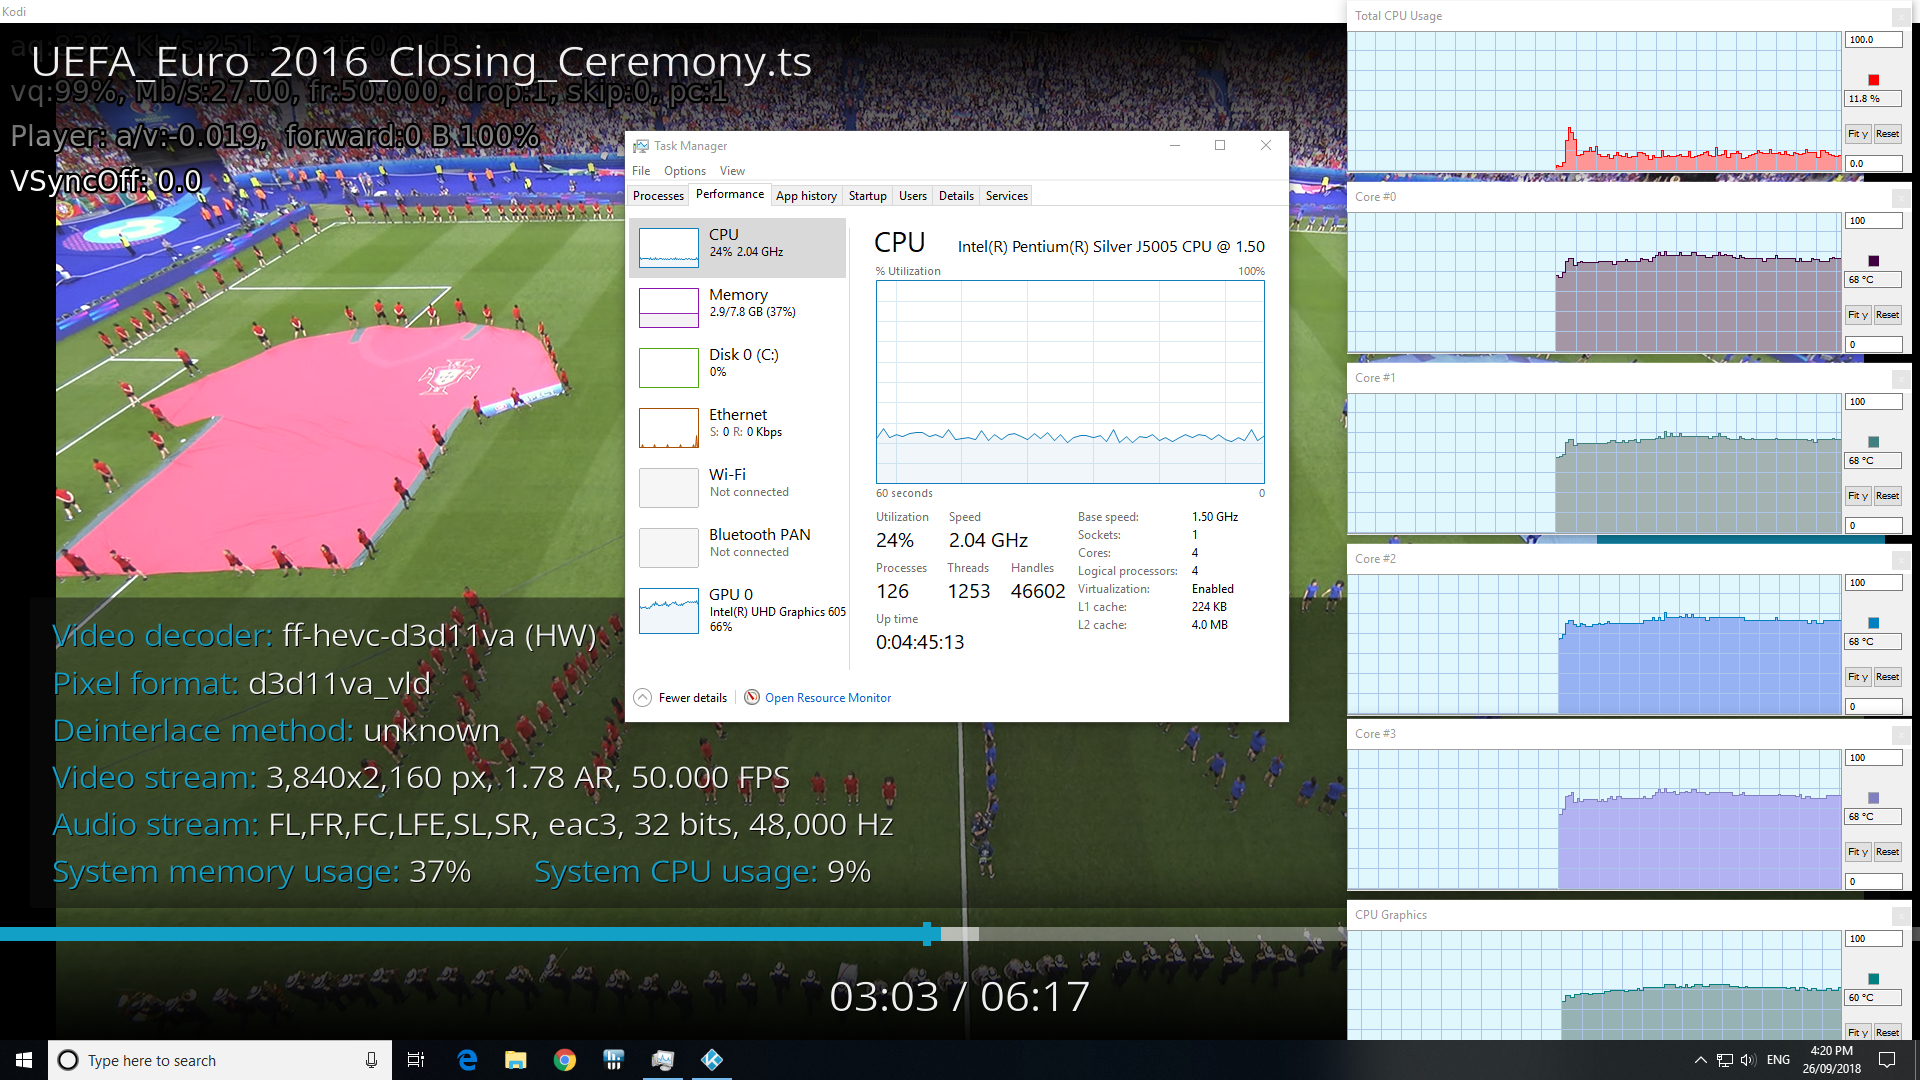This screenshot has width=1920, height=1080.
Task: Switch to the App history tab
Action: pyautogui.click(x=806, y=196)
